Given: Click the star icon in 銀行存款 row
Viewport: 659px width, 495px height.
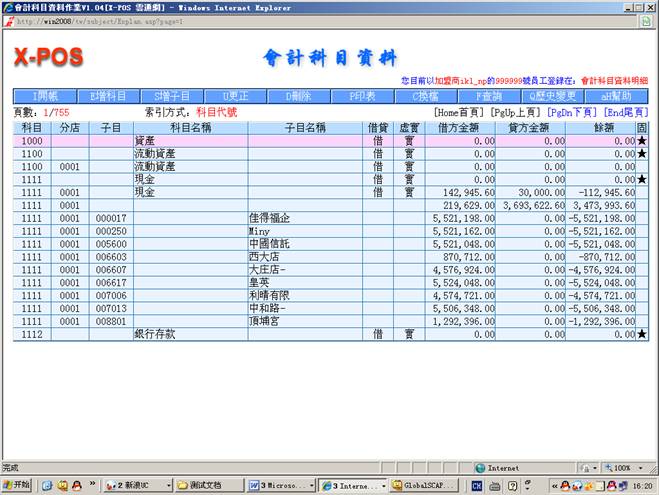Looking at the screenshot, I should coord(642,335).
